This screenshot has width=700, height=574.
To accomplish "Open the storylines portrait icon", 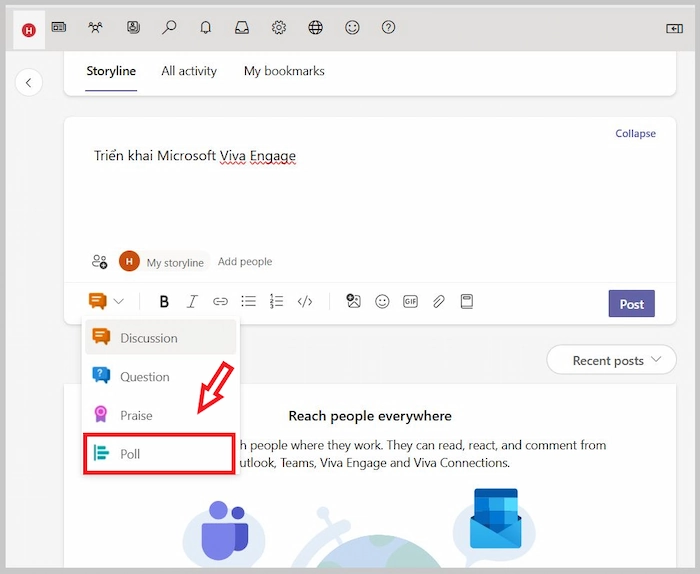I will (x=133, y=28).
